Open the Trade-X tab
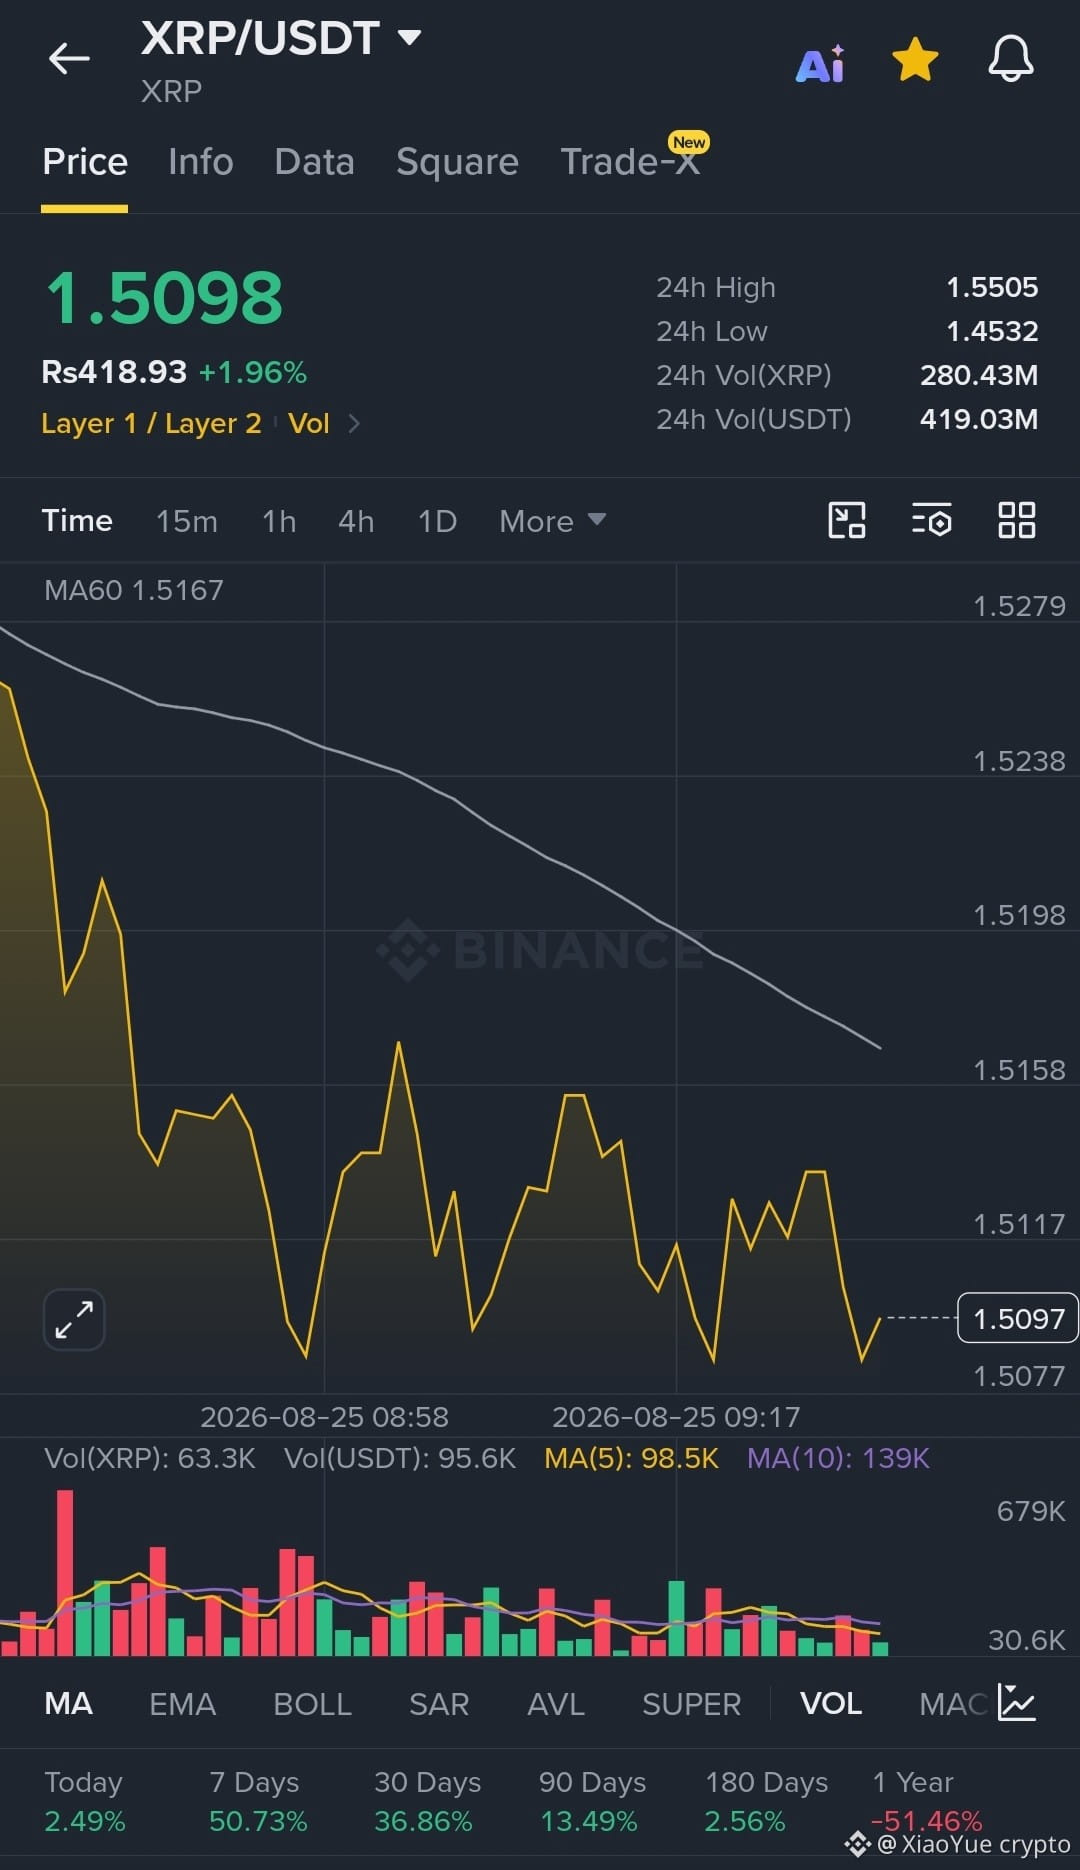The image size is (1080, 1870). pos(630,162)
